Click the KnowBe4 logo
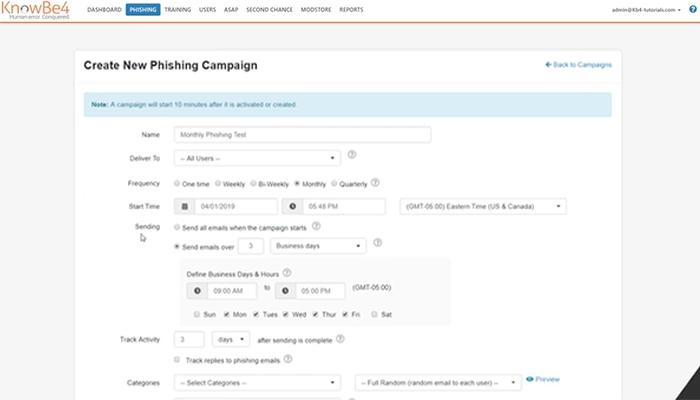The image size is (700, 400). tap(35, 10)
